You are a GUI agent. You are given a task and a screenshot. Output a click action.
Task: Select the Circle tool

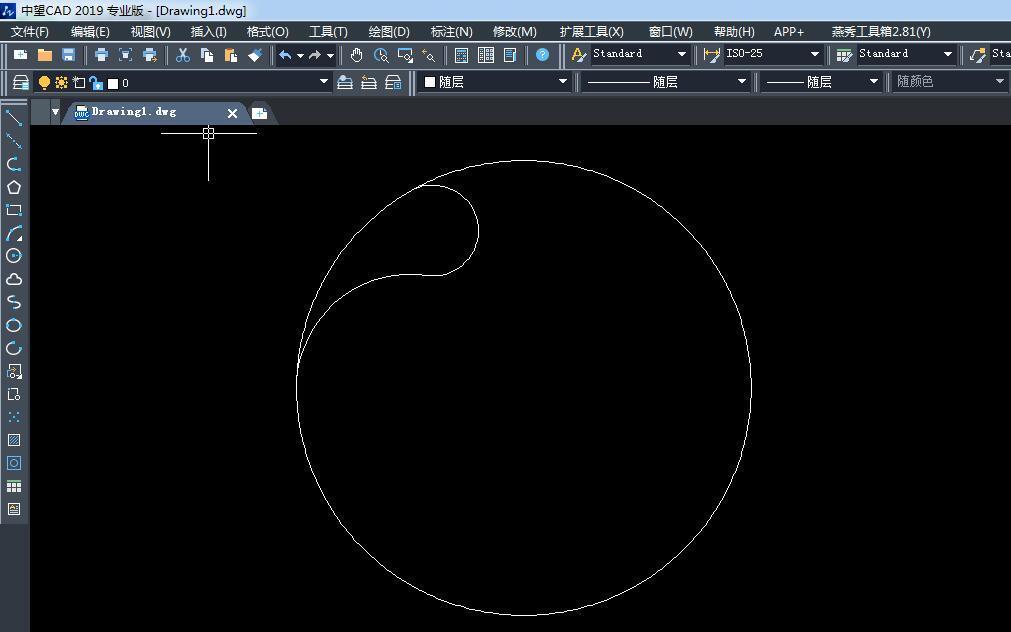14,256
